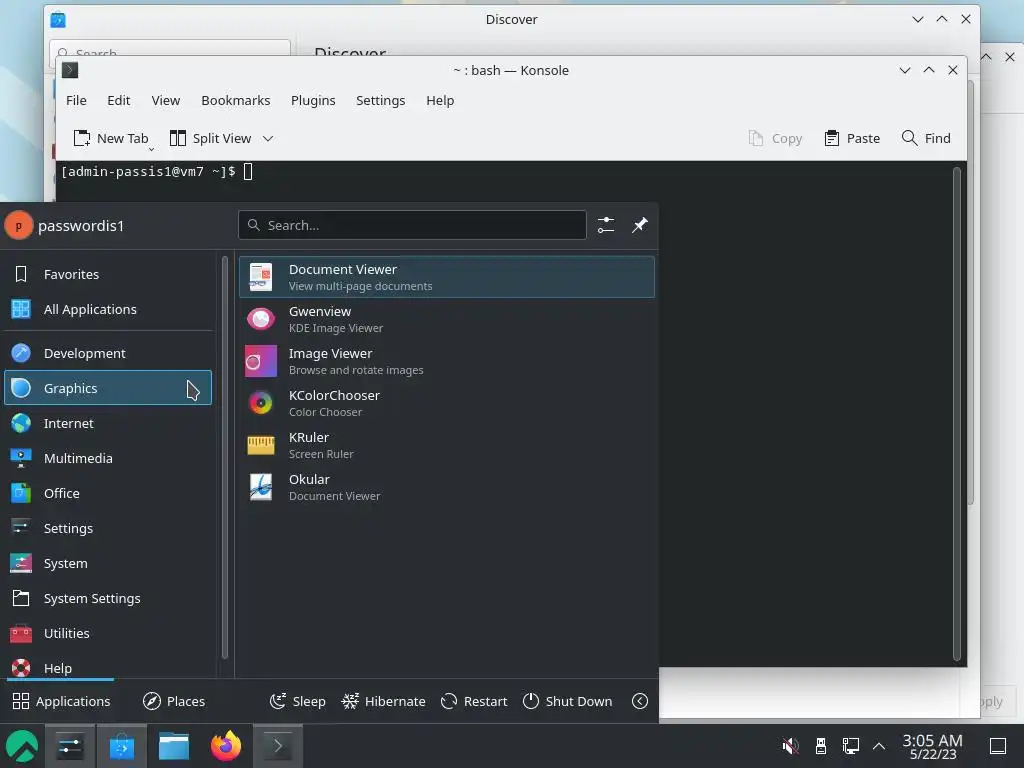Image resolution: width=1024 pixels, height=768 pixels.
Task: Launch KColorChooser color picker
Action: click(447, 403)
